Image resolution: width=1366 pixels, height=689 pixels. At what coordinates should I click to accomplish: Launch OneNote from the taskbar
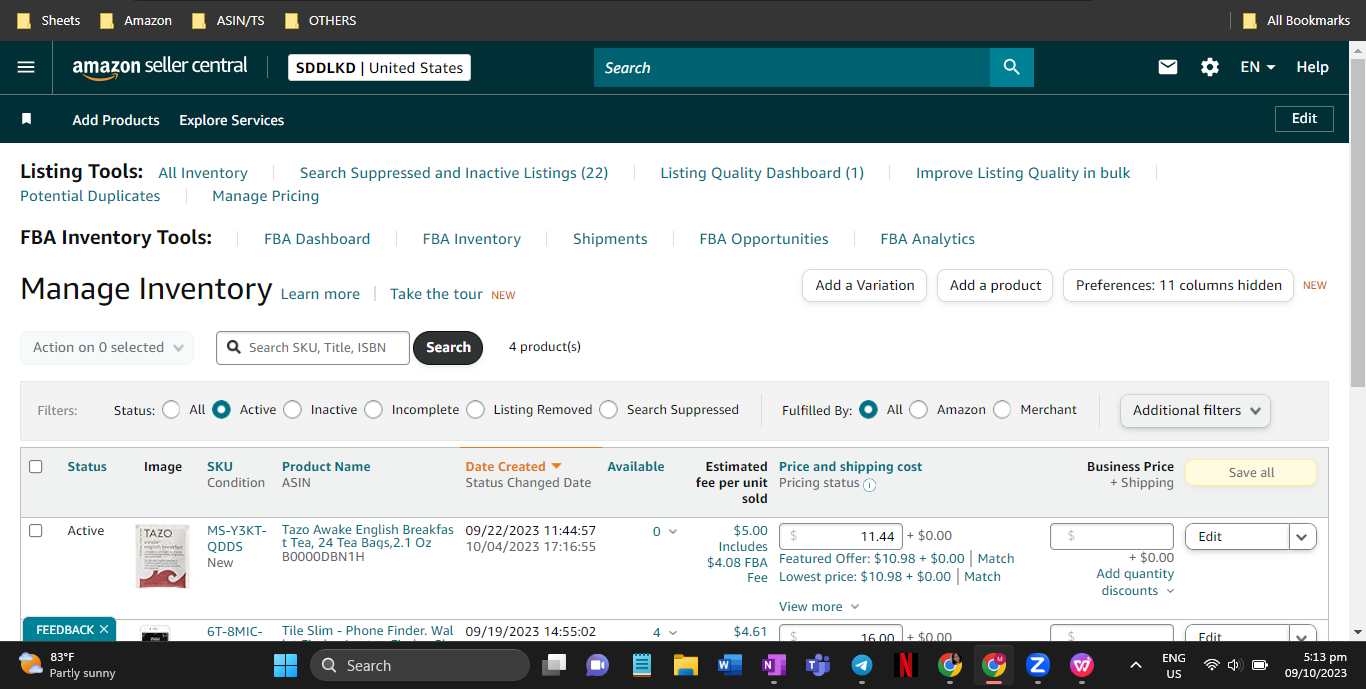773,665
